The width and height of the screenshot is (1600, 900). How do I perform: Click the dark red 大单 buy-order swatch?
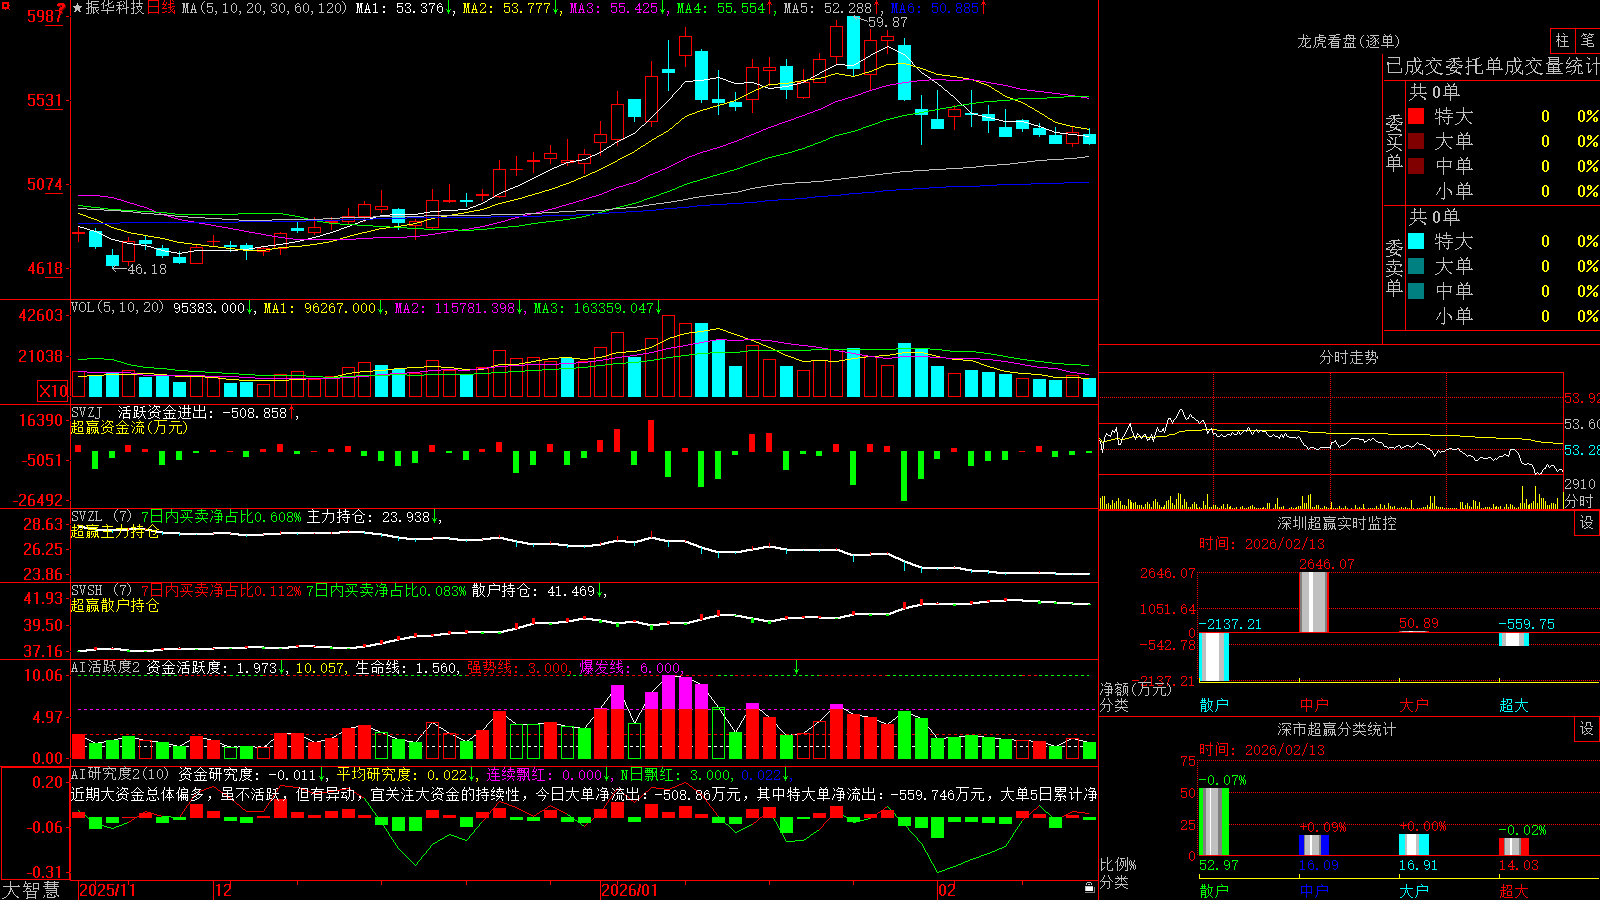coord(1416,141)
